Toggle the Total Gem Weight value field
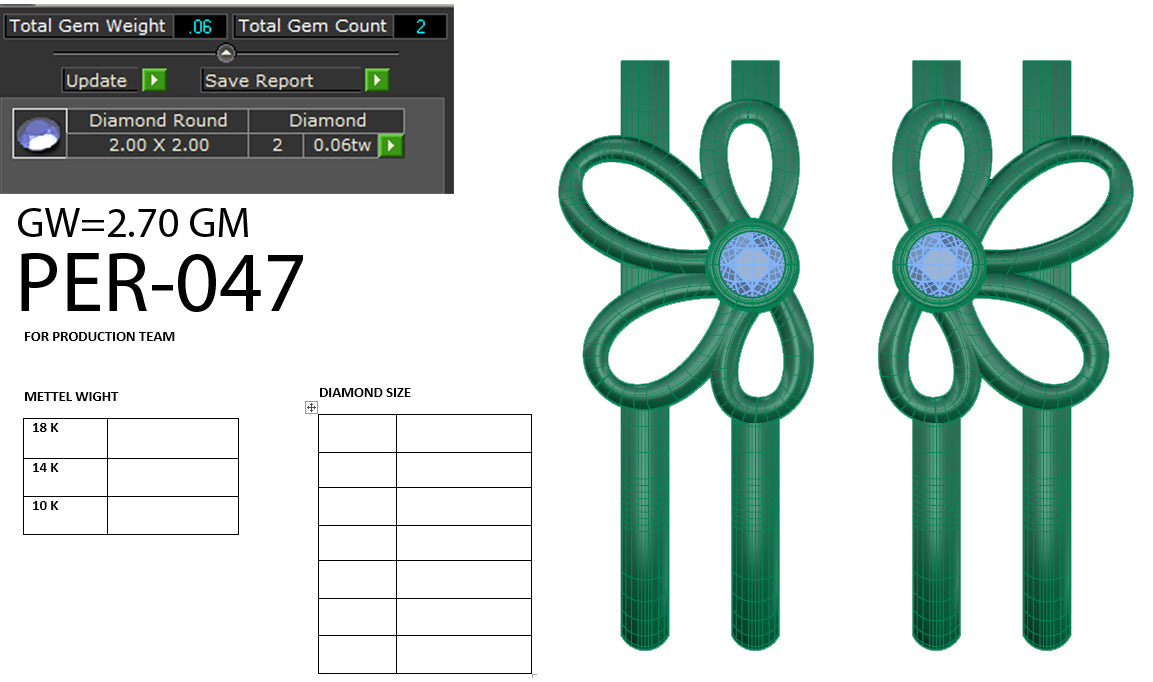Screen dimensions: 1153x682 coord(201,26)
